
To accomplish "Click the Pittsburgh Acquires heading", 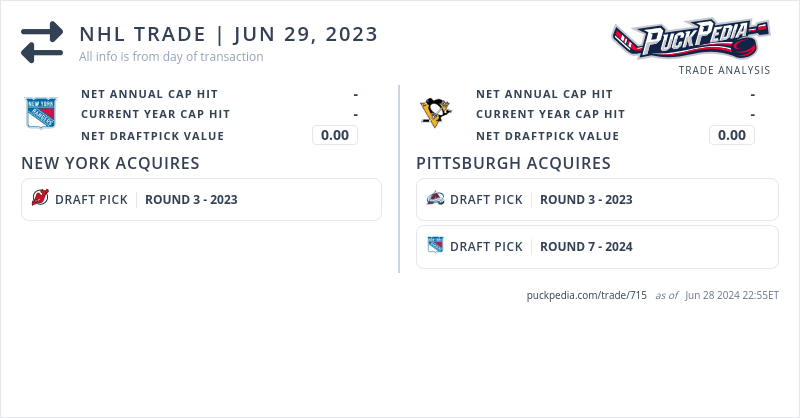I will (x=513, y=163).
